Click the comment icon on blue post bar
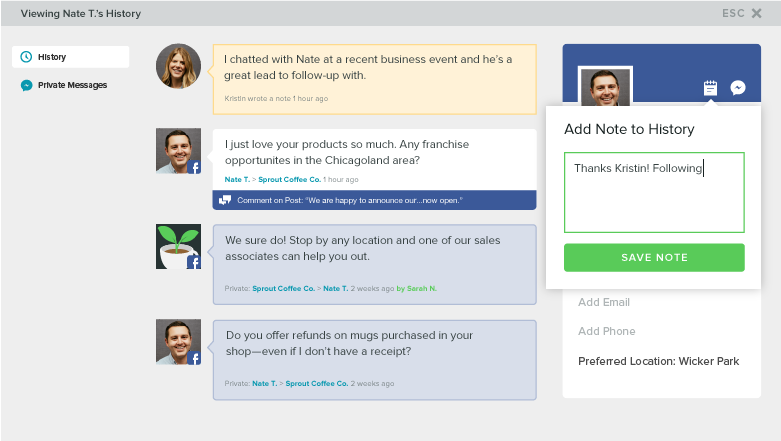781x441 pixels. (x=225, y=200)
